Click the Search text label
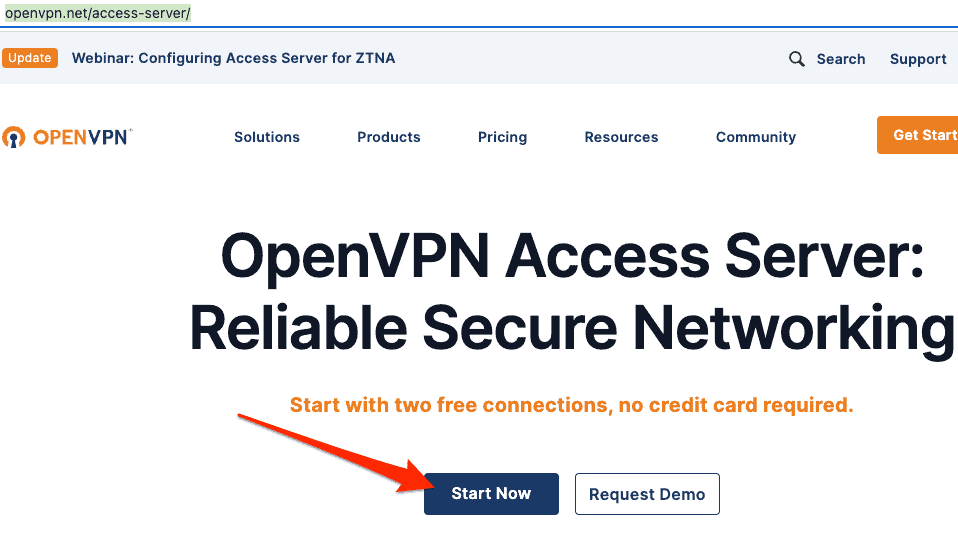Screen dimensions: 958x542 840,59
